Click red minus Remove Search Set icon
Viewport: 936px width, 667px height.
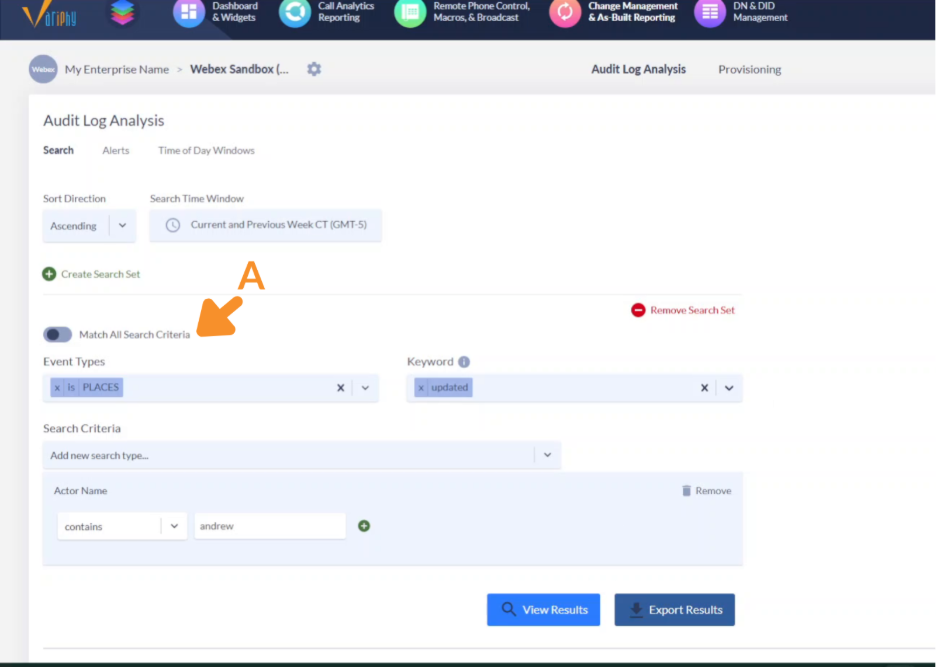coord(638,310)
